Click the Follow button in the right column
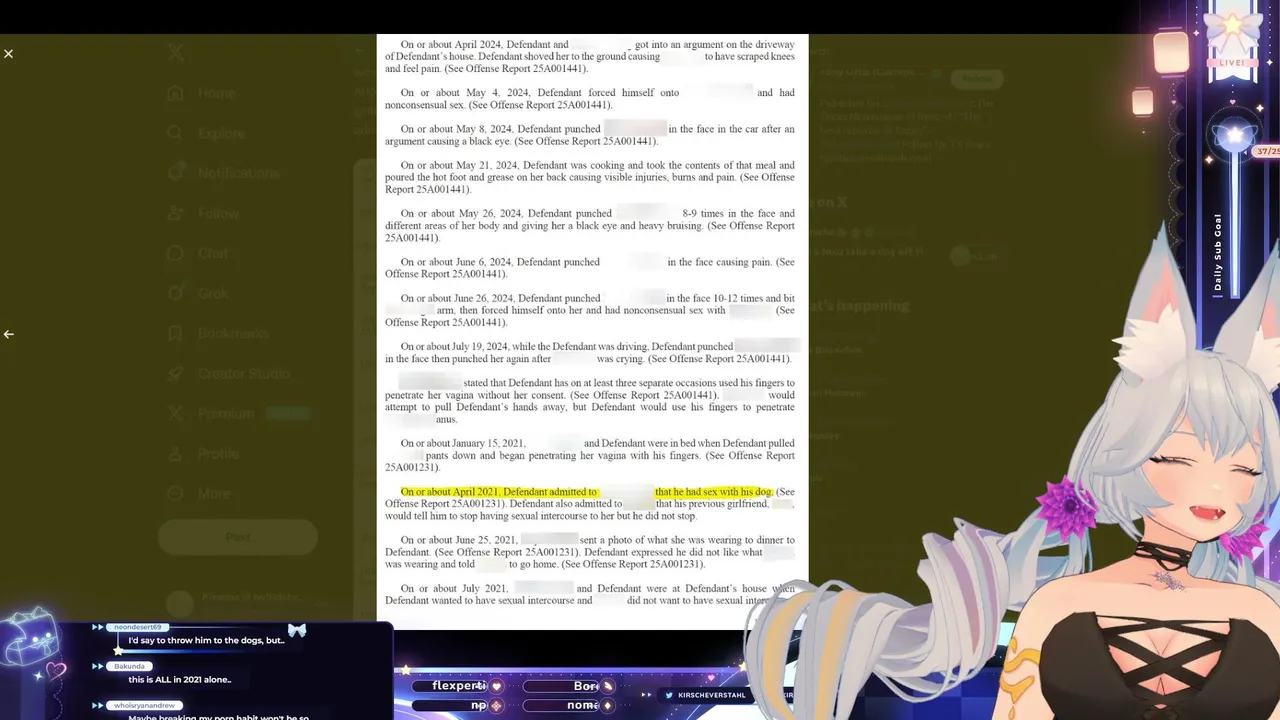The image size is (1280, 720). click(x=976, y=78)
